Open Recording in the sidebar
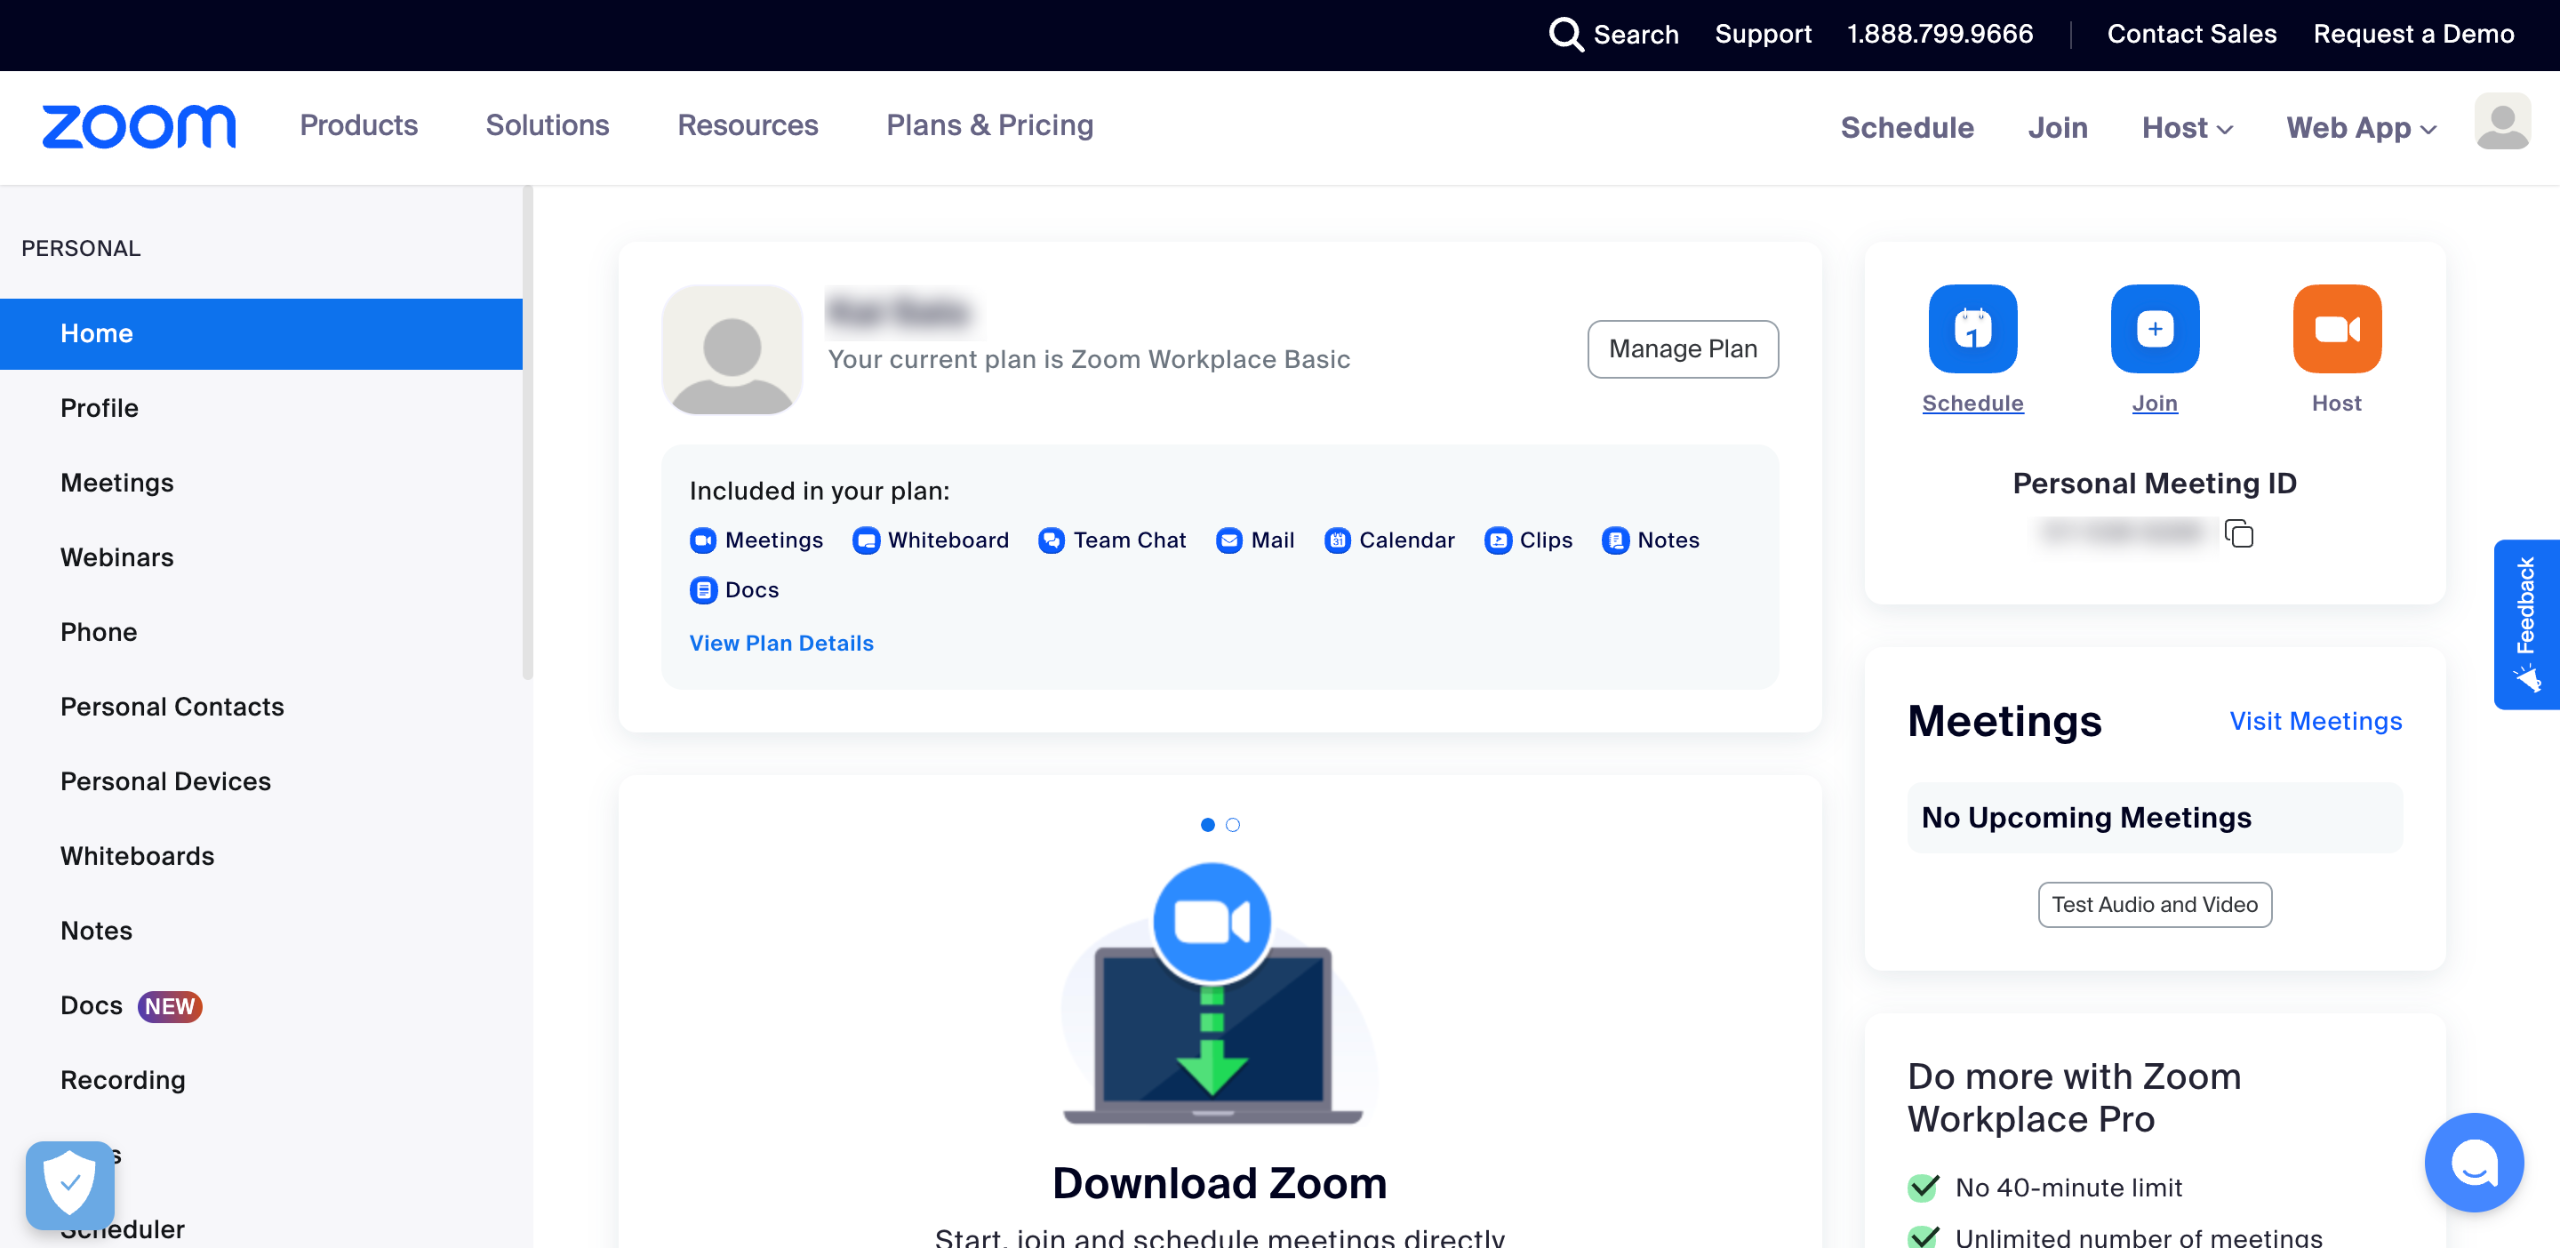2560x1248 pixels. (123, 1080)
